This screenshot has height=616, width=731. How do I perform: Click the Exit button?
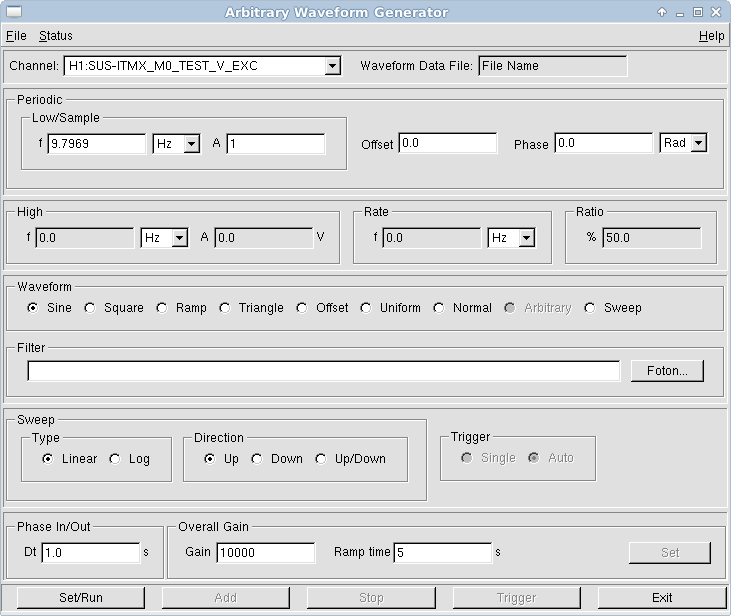click(x=662, y=598)
